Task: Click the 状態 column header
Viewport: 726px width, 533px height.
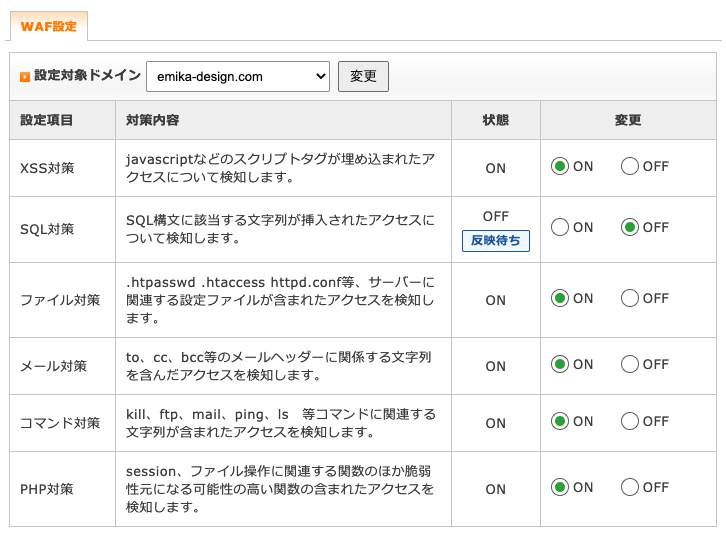Action: click(x=496, y=120)
